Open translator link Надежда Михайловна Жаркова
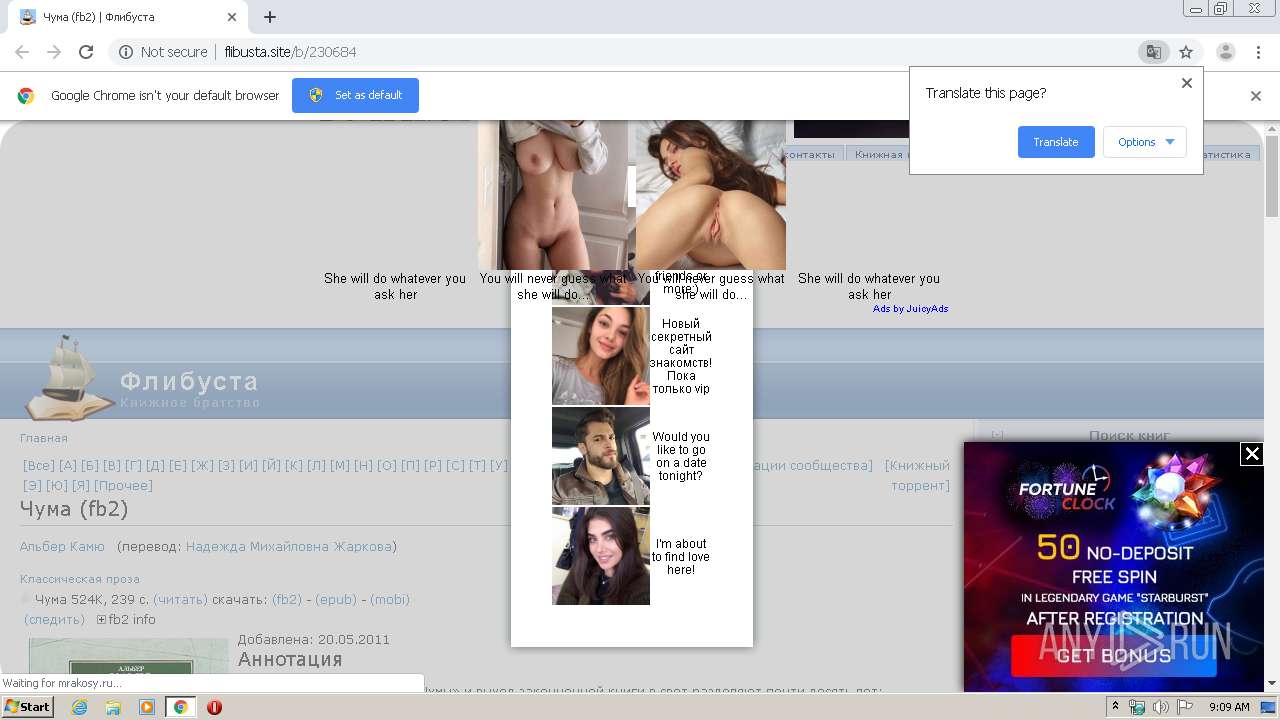The height and width of the screenshot is (720, 1280). pyautogui.click(x=288, y=546)
